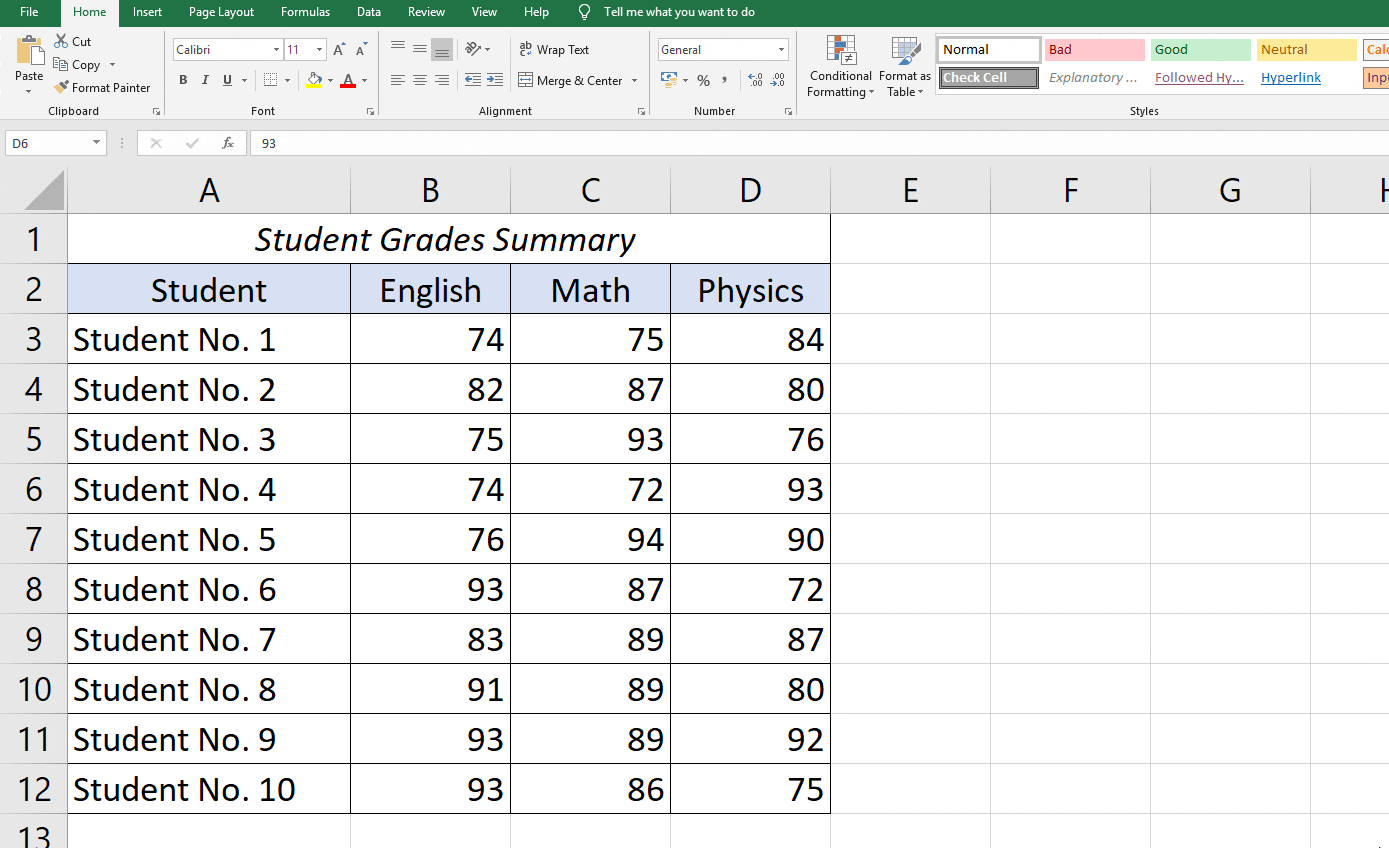Click Merge & Center

point(571,80)
